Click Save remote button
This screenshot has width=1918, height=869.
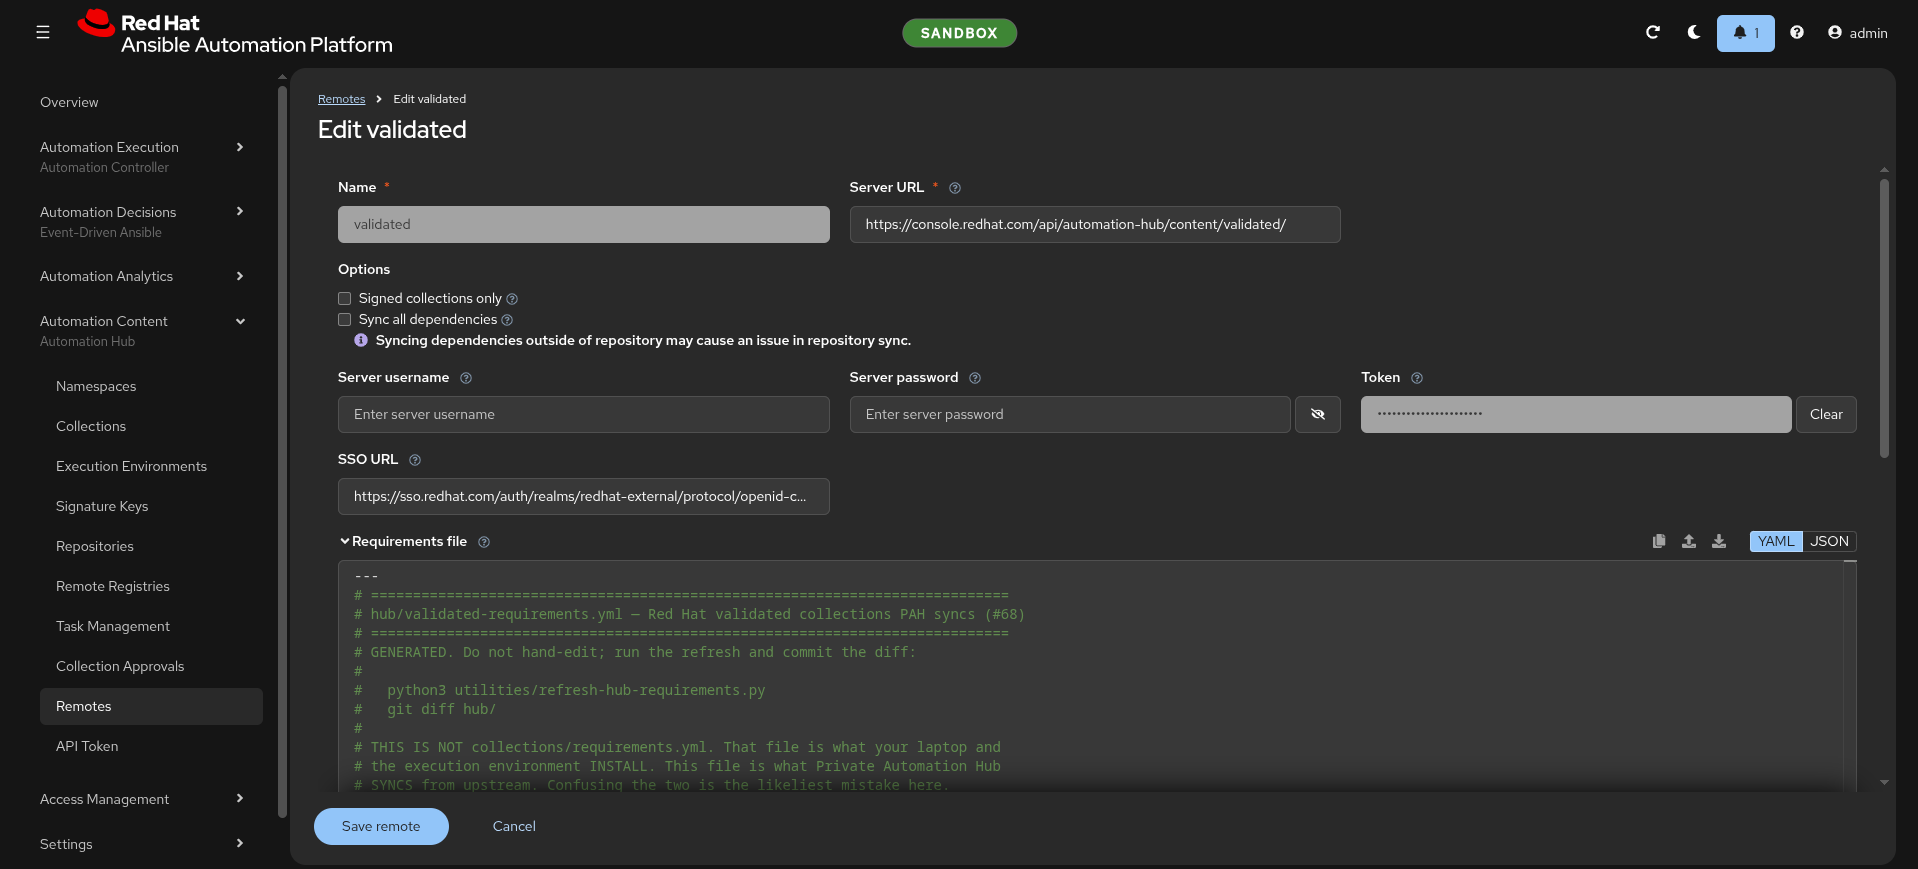[381, 826]
